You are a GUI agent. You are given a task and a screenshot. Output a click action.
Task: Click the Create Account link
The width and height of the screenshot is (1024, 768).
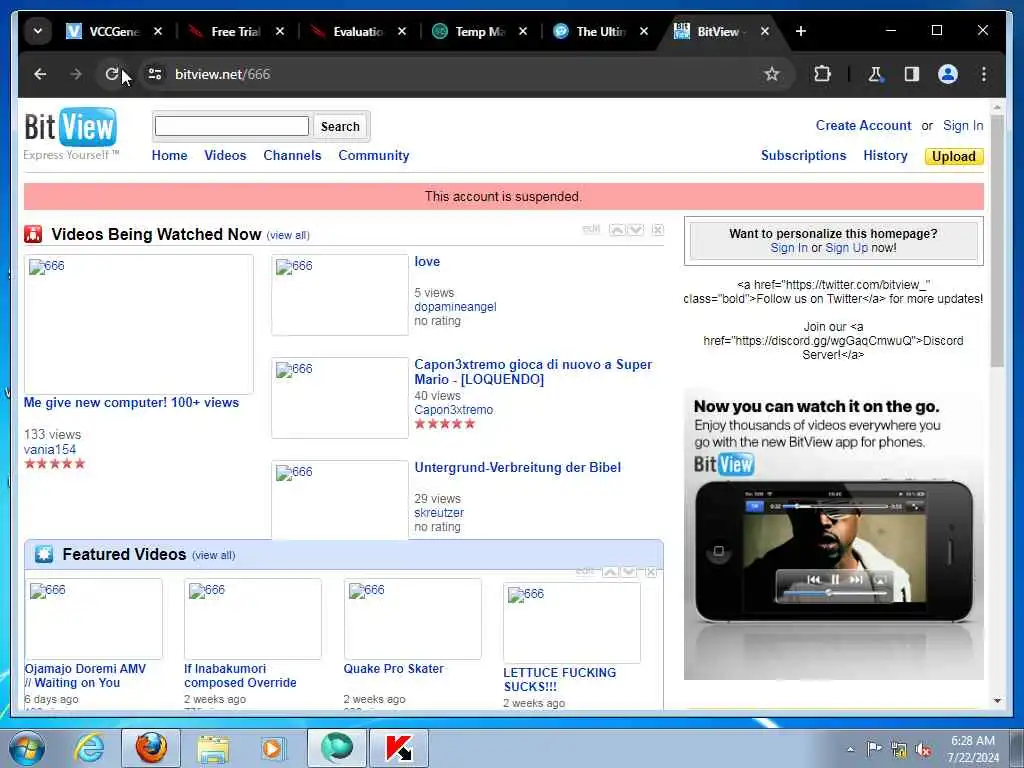[863, 125]
